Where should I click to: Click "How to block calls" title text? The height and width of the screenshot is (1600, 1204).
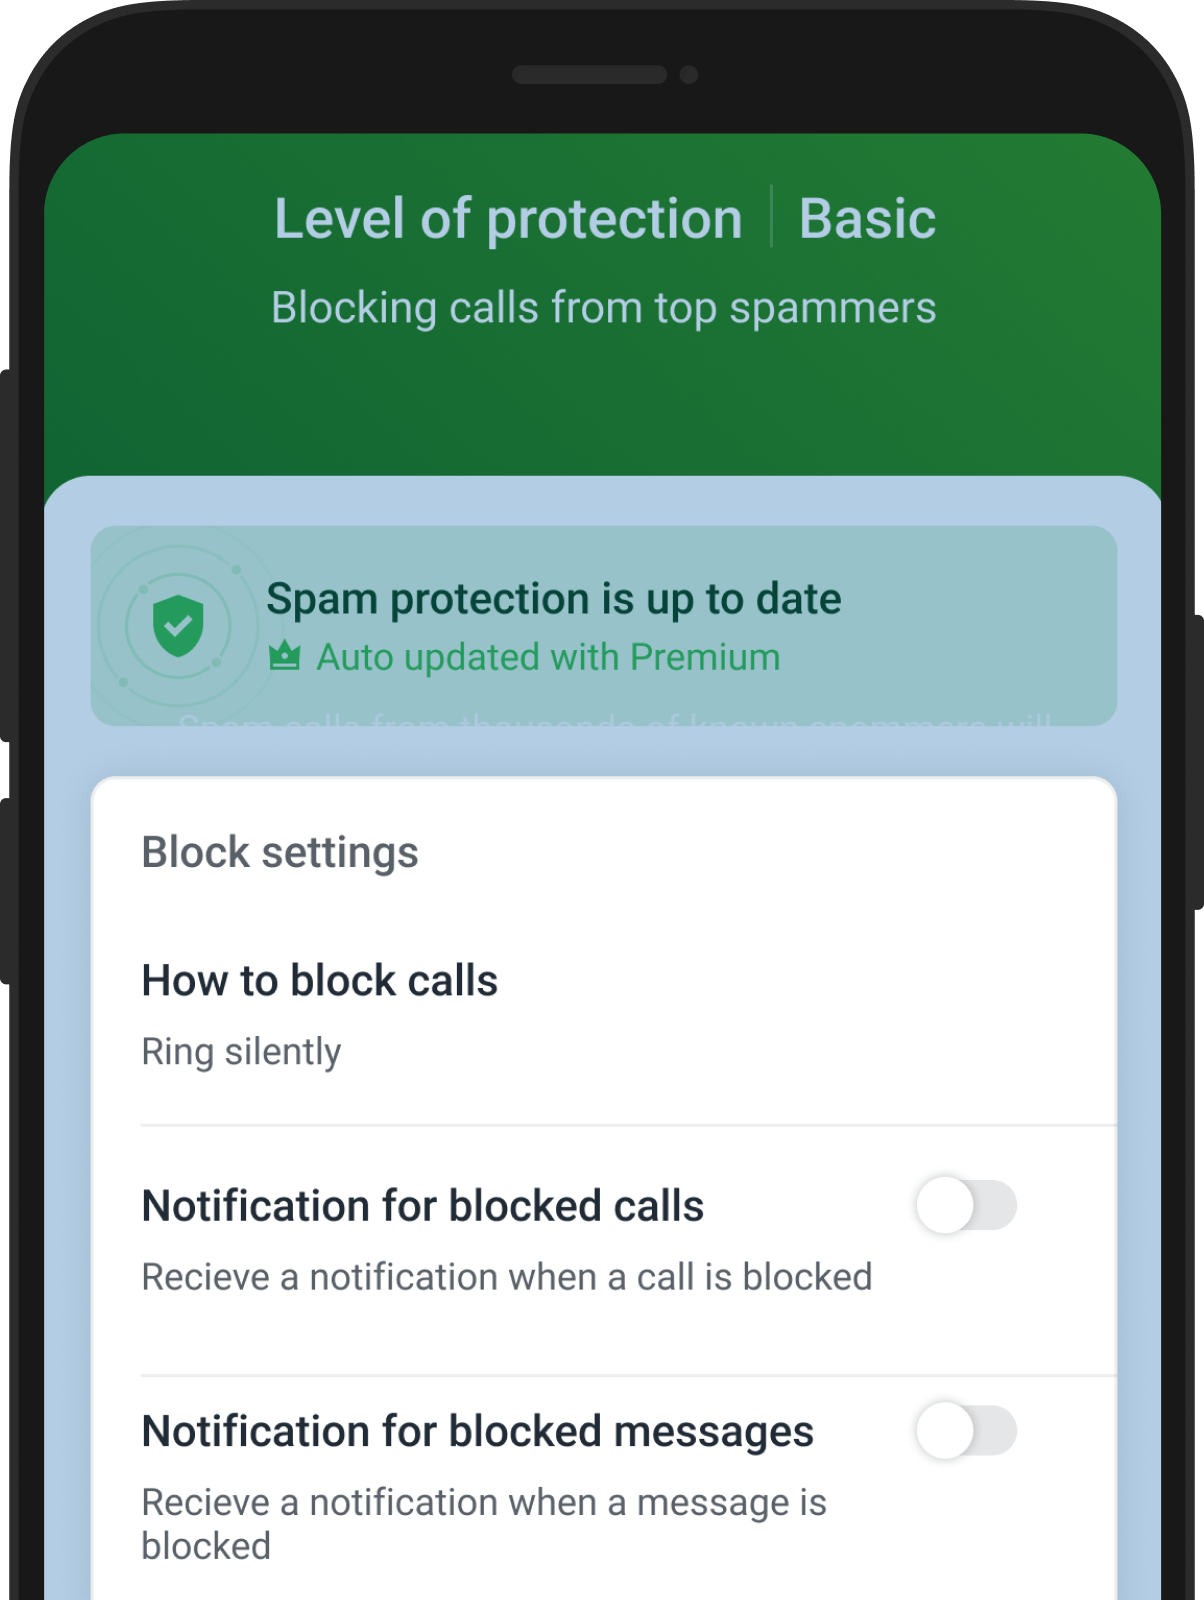319,980
